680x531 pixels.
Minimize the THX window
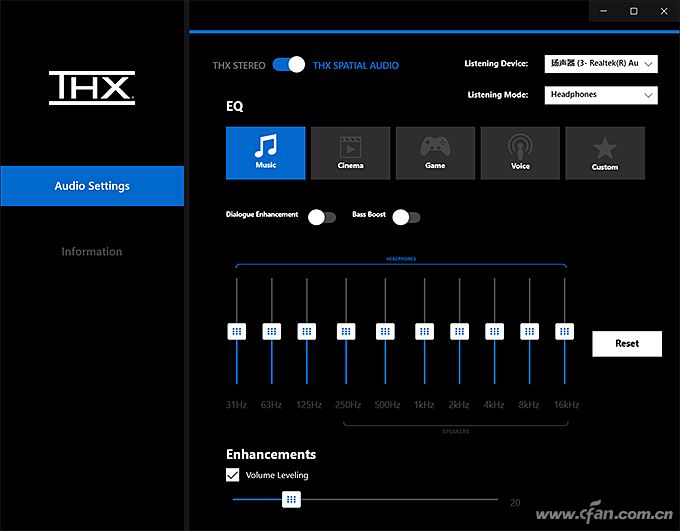[x=604, y=11]
